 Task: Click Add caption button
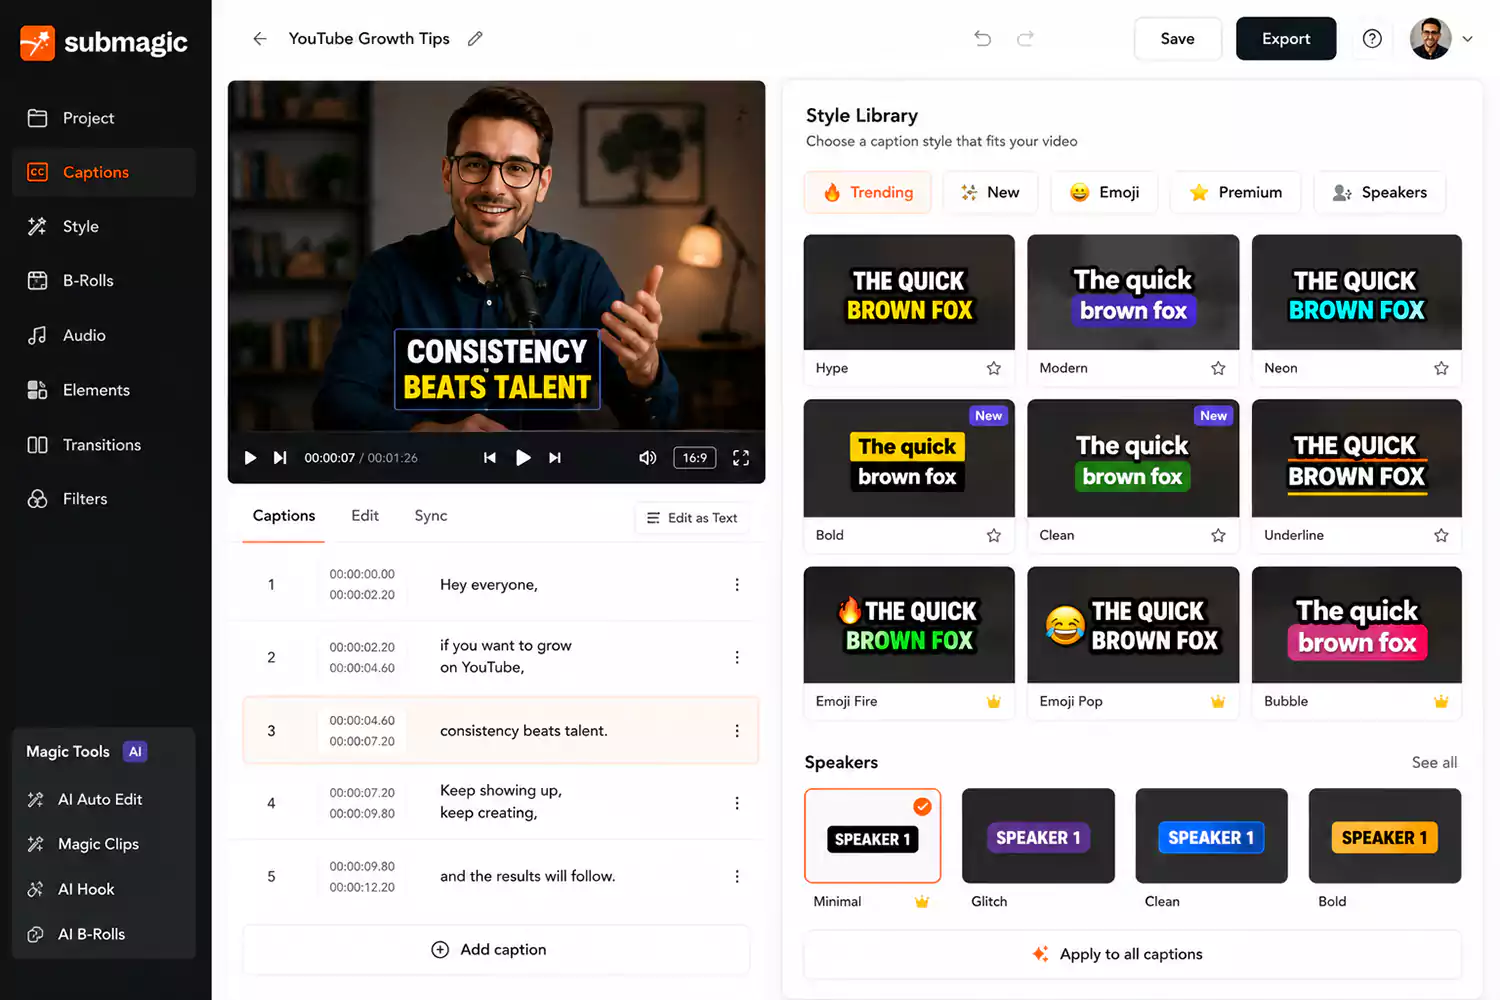pyautogui.click(x=496, y=950)
